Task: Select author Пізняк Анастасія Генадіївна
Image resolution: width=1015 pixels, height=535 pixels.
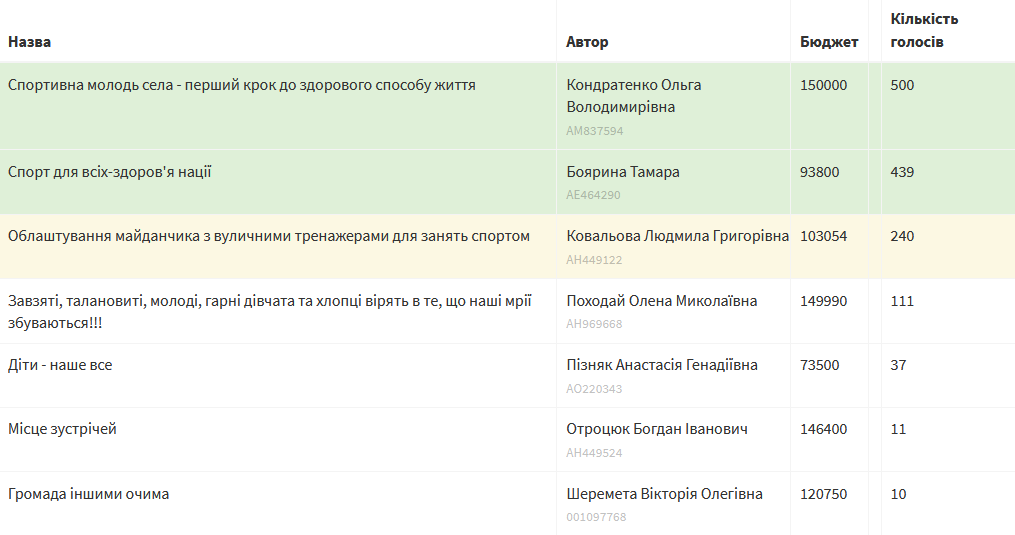Action: (x=662, y=365)
